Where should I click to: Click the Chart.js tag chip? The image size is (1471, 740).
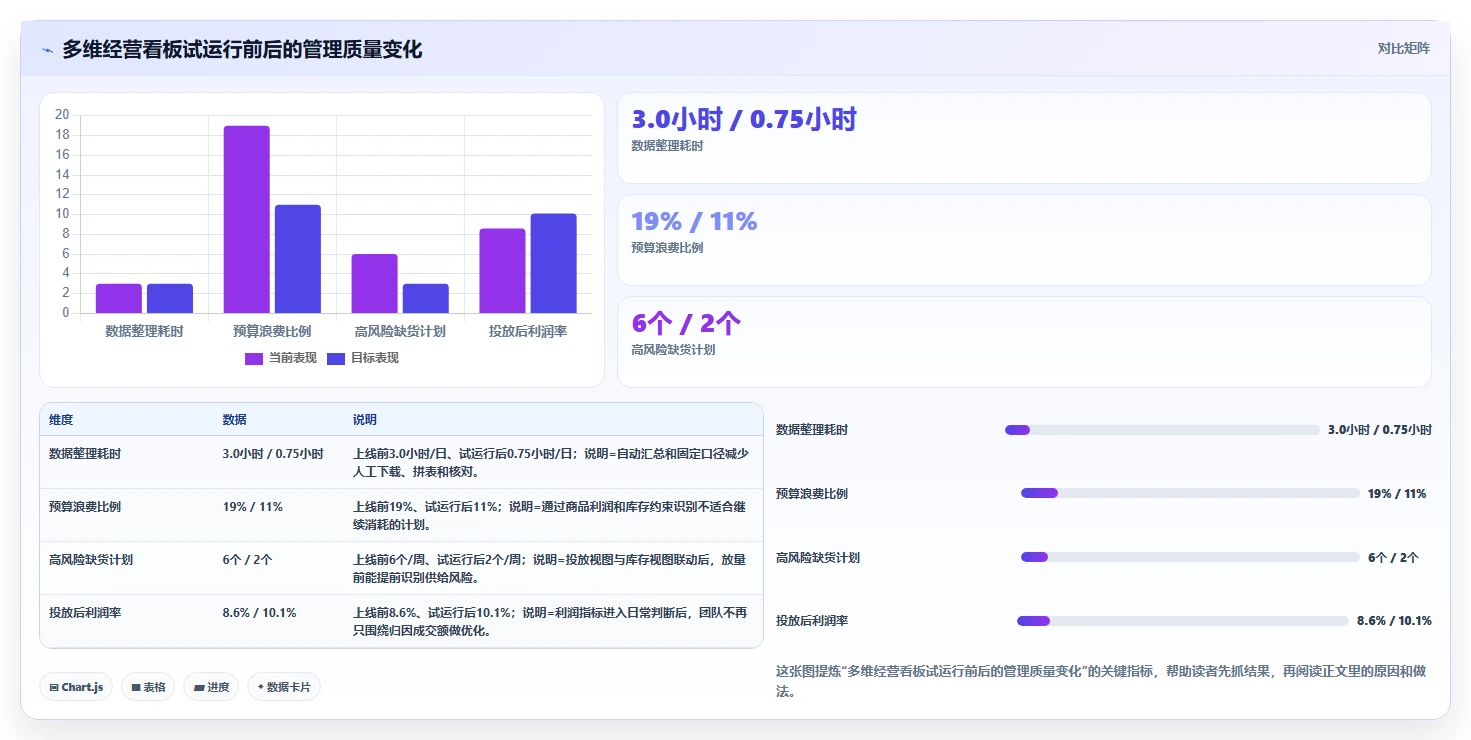76,687
